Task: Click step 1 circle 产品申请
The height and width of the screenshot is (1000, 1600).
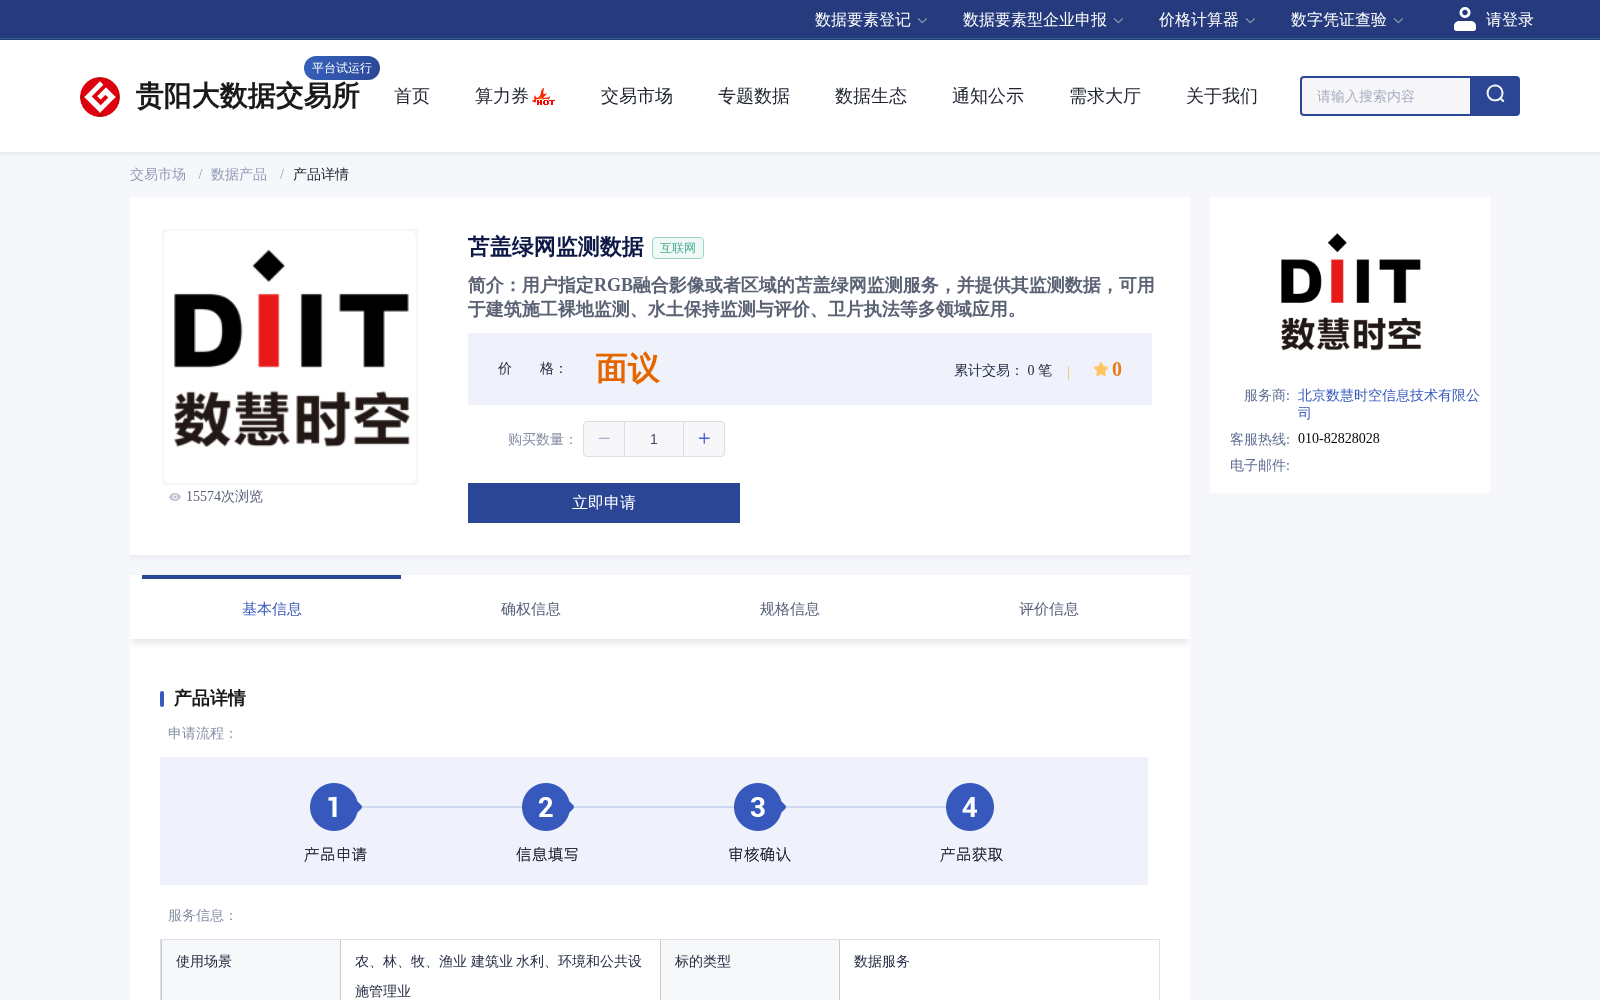Action: click(334, 807)
